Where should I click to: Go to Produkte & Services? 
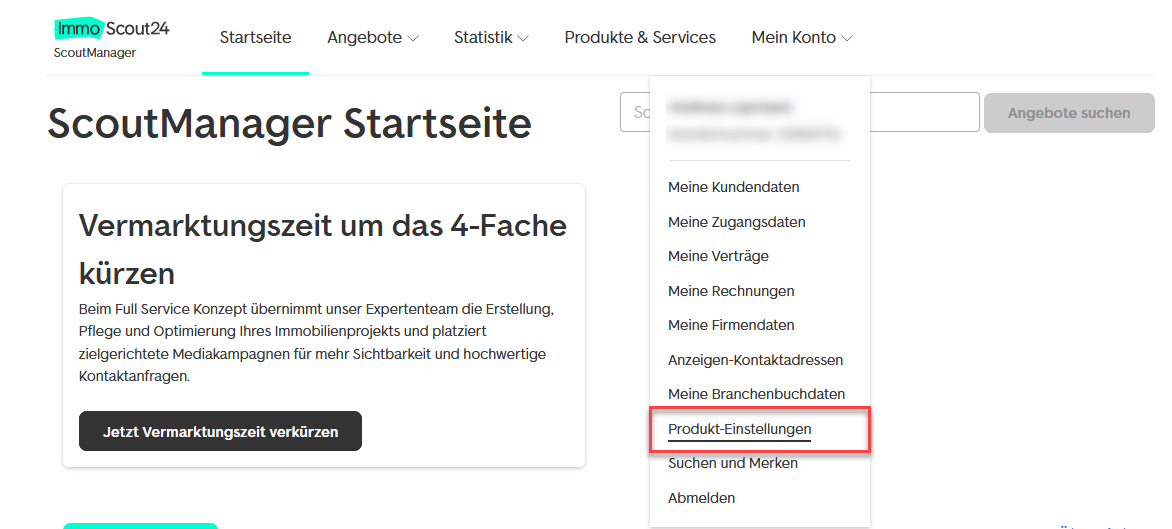point(640,38)
